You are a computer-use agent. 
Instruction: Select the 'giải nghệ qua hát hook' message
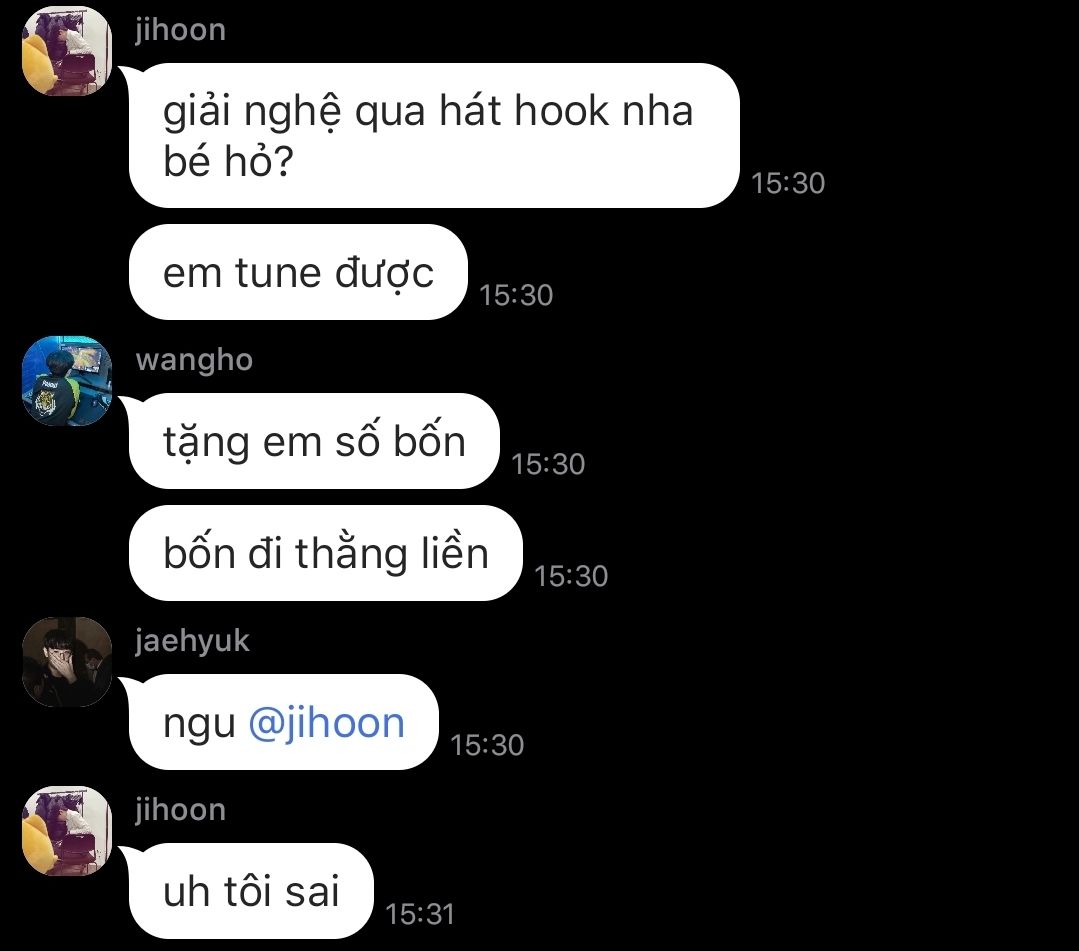click(434, 136)
